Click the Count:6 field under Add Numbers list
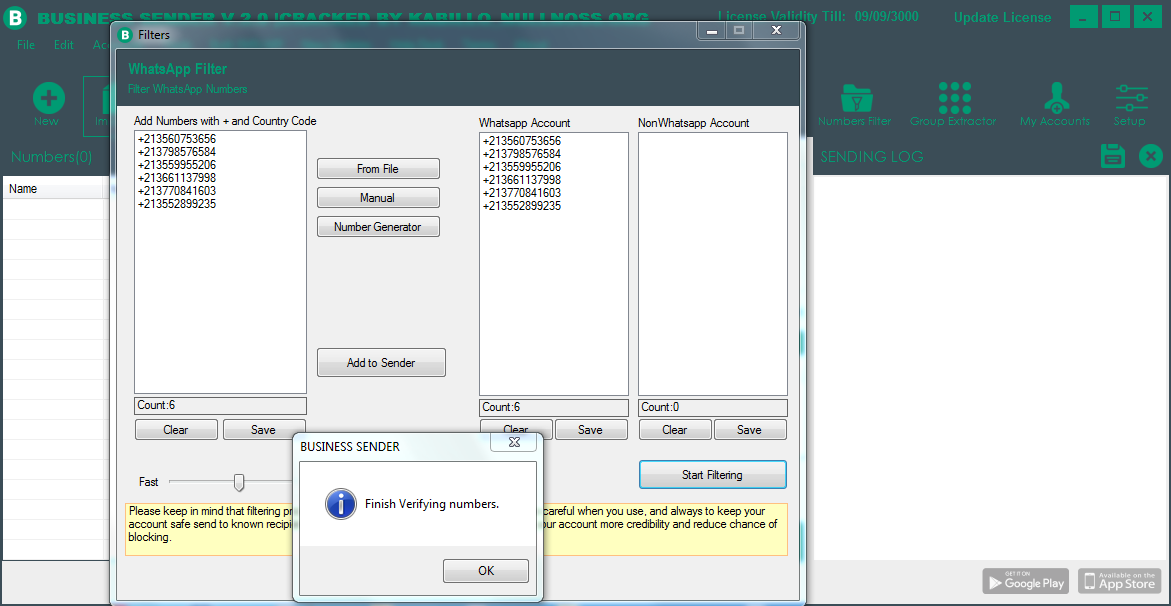Viewport: 1171px width, 606px height. click(x=220, y=406)
